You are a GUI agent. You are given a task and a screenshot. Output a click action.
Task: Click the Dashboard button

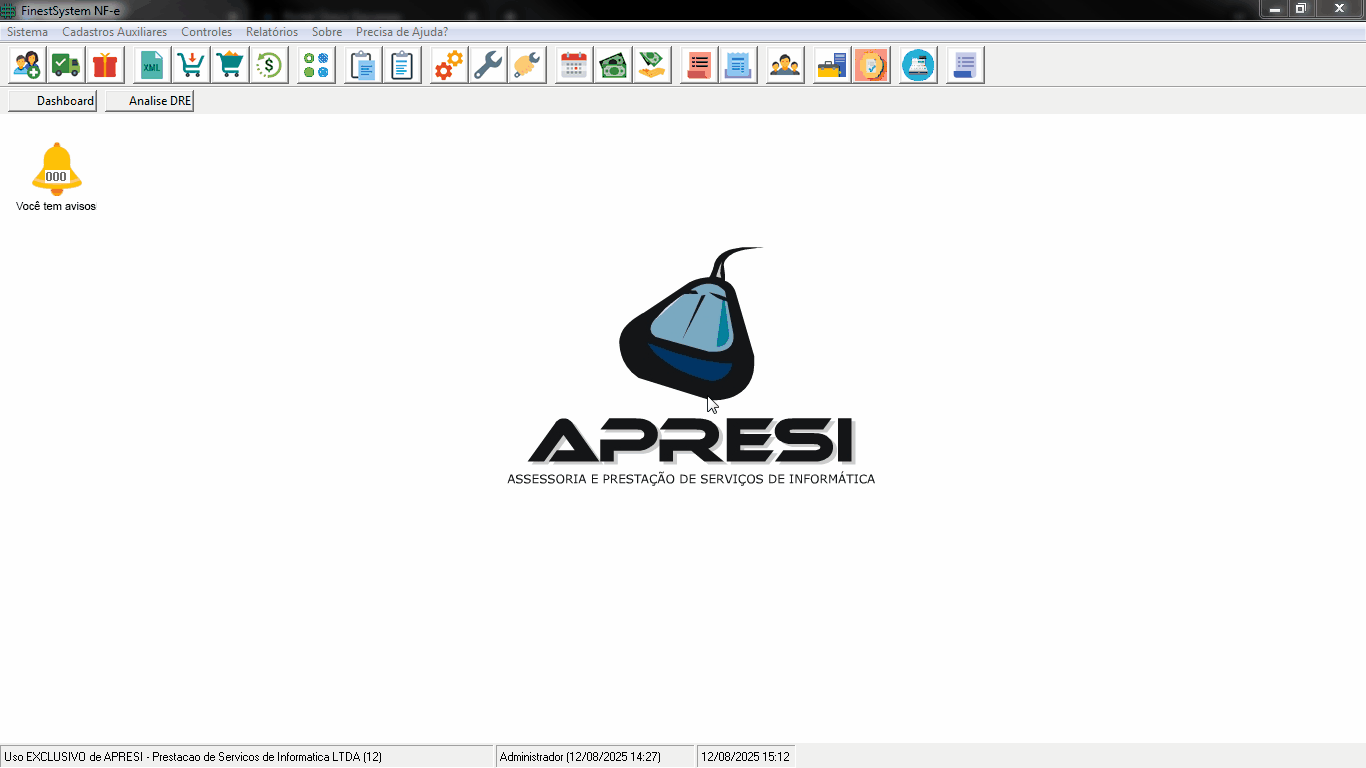(53, 101)
